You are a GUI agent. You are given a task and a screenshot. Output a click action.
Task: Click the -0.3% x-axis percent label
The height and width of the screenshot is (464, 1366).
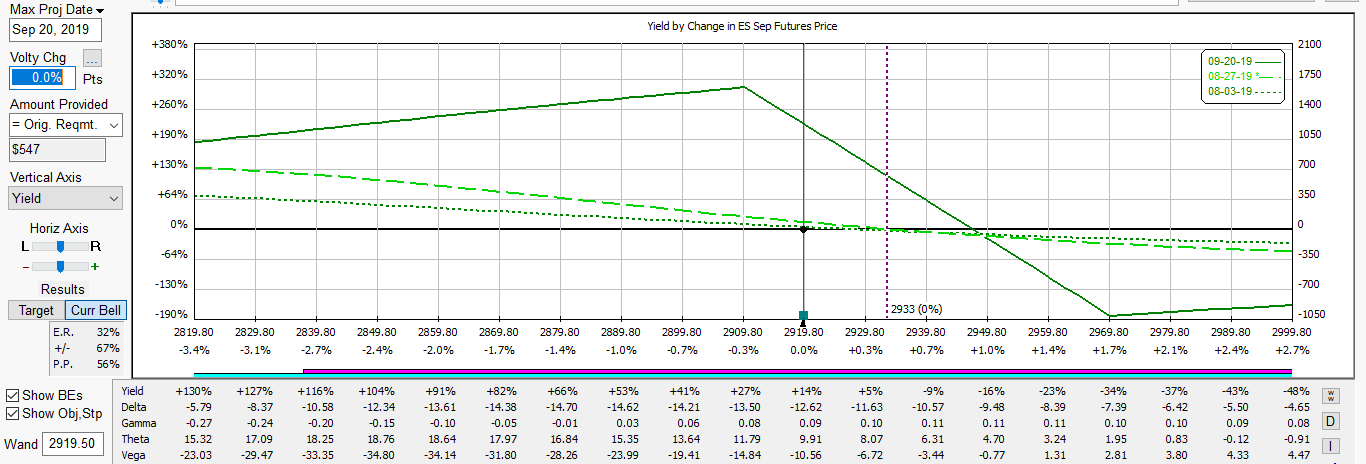pos(742,351)
